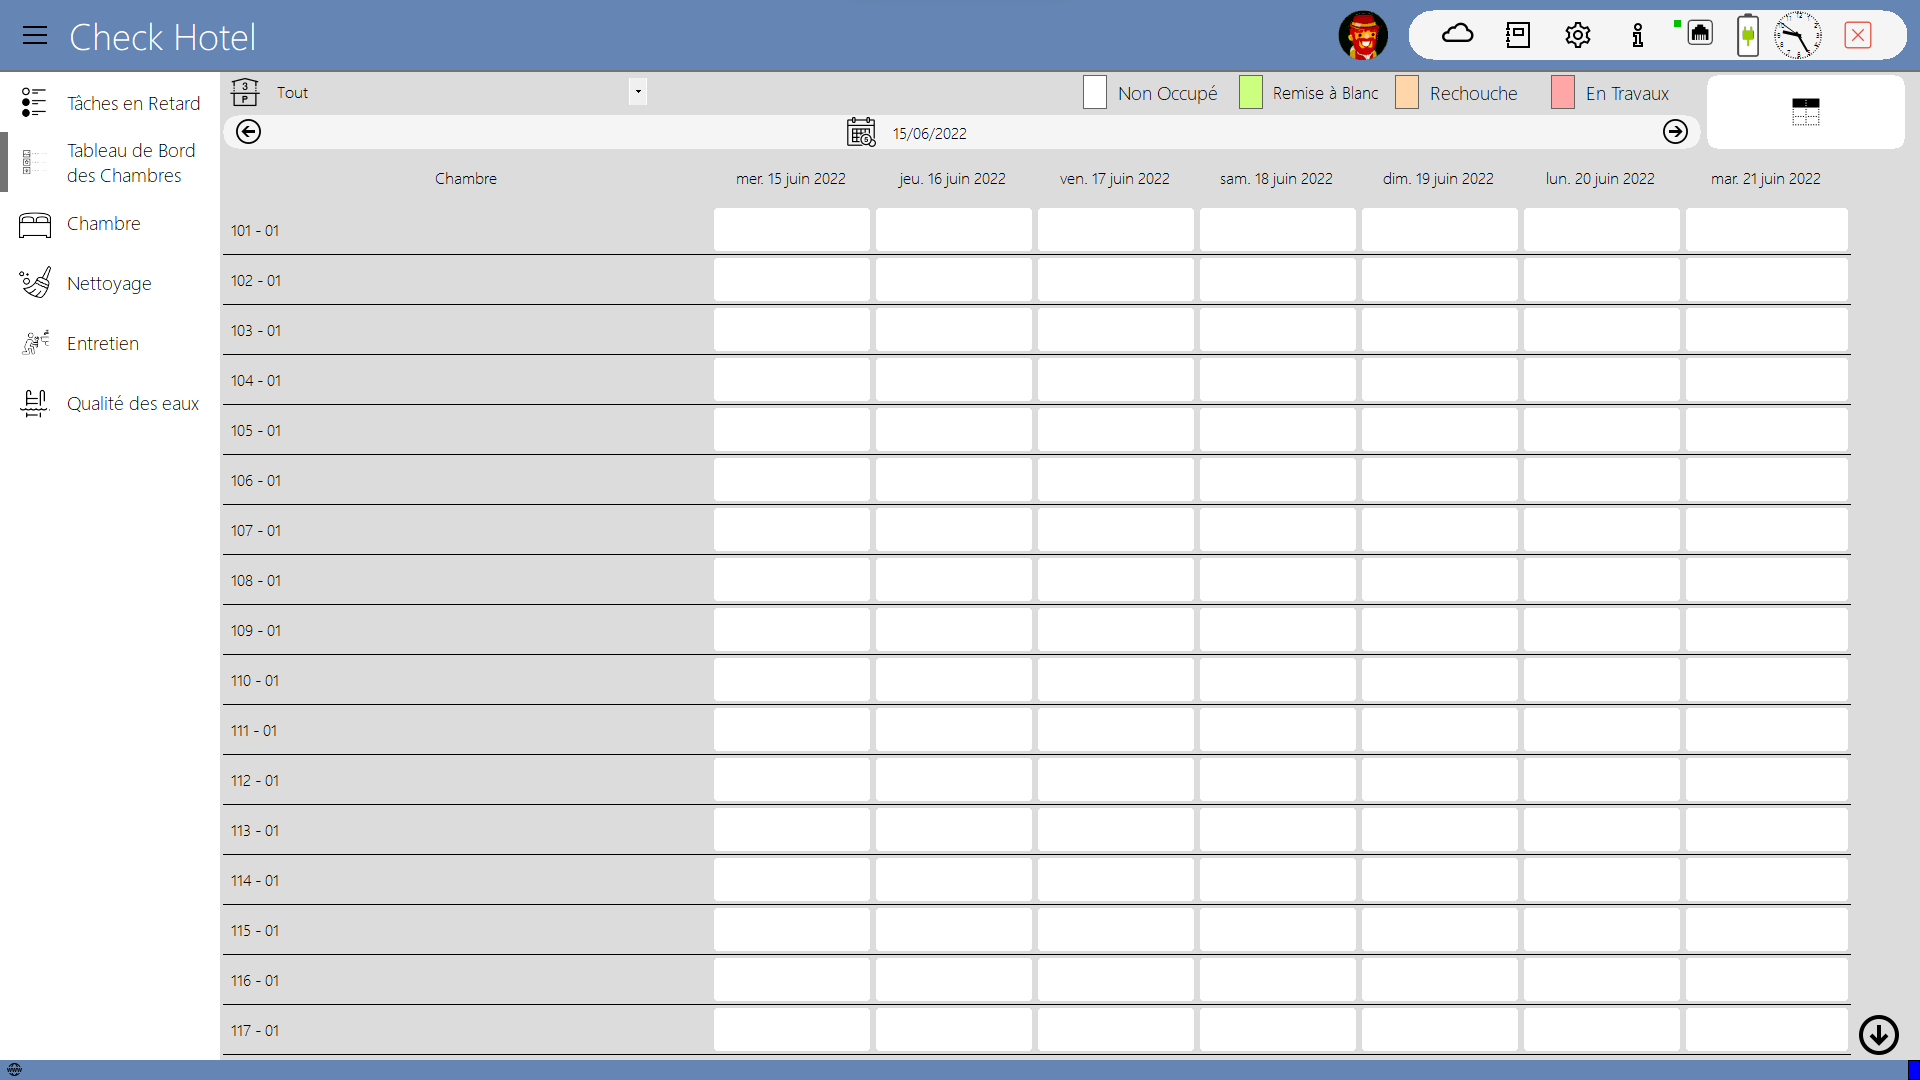Click the Tâches en Retard list icon

pos(34,102)
